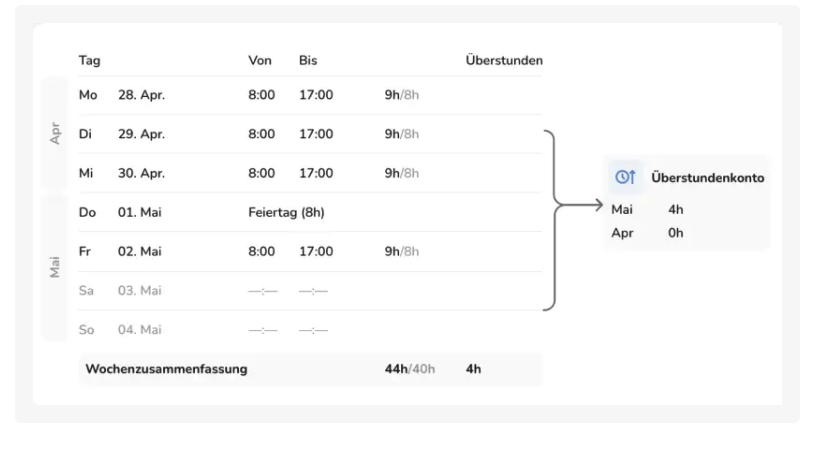The image size is (820, 458).
Task: Click empty start time for Saturday 03. Mai
Action: click(262, 291)
